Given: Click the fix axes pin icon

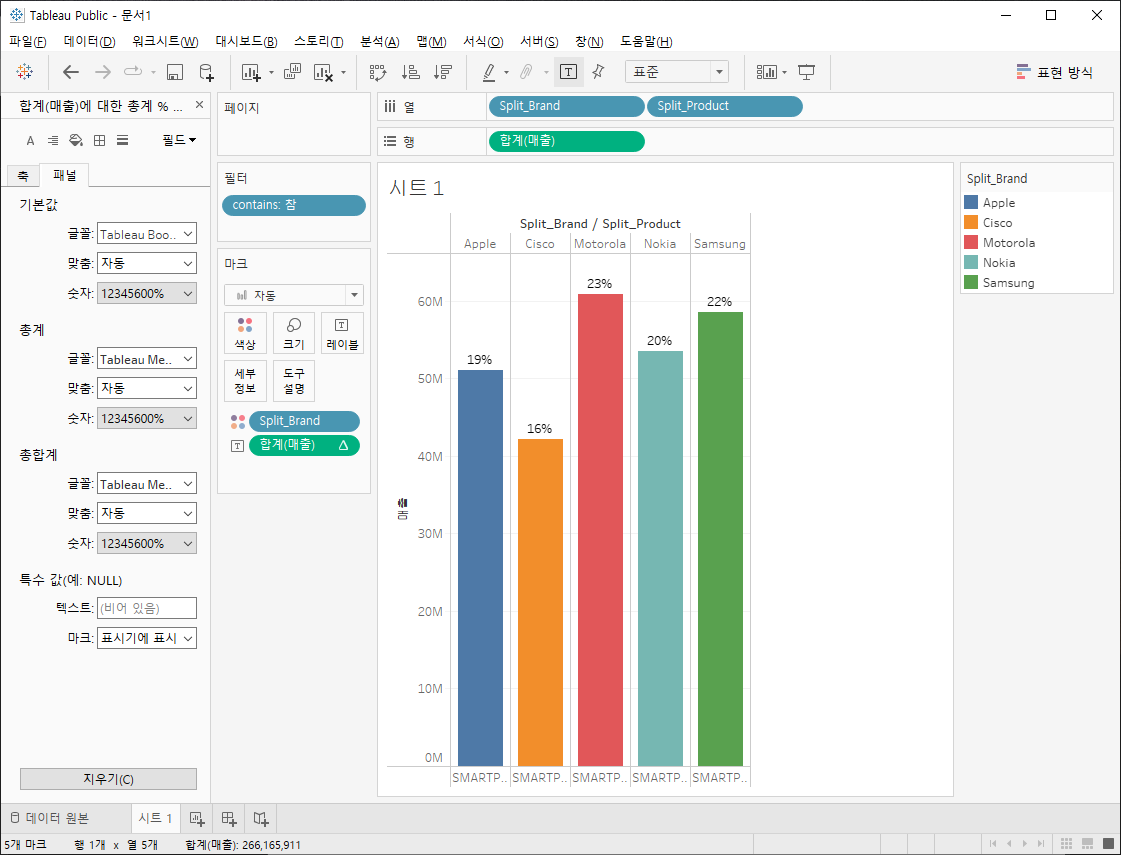Looking at the screenshot, I should [599, 71].
